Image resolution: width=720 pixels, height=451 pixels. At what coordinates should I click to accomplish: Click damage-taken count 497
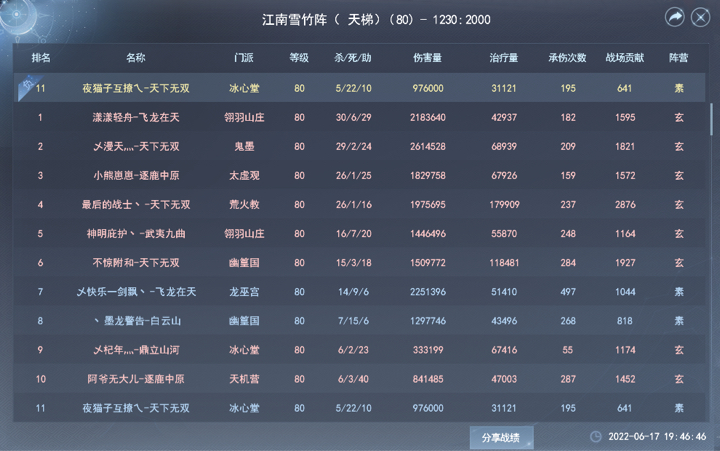click(568, 292)
